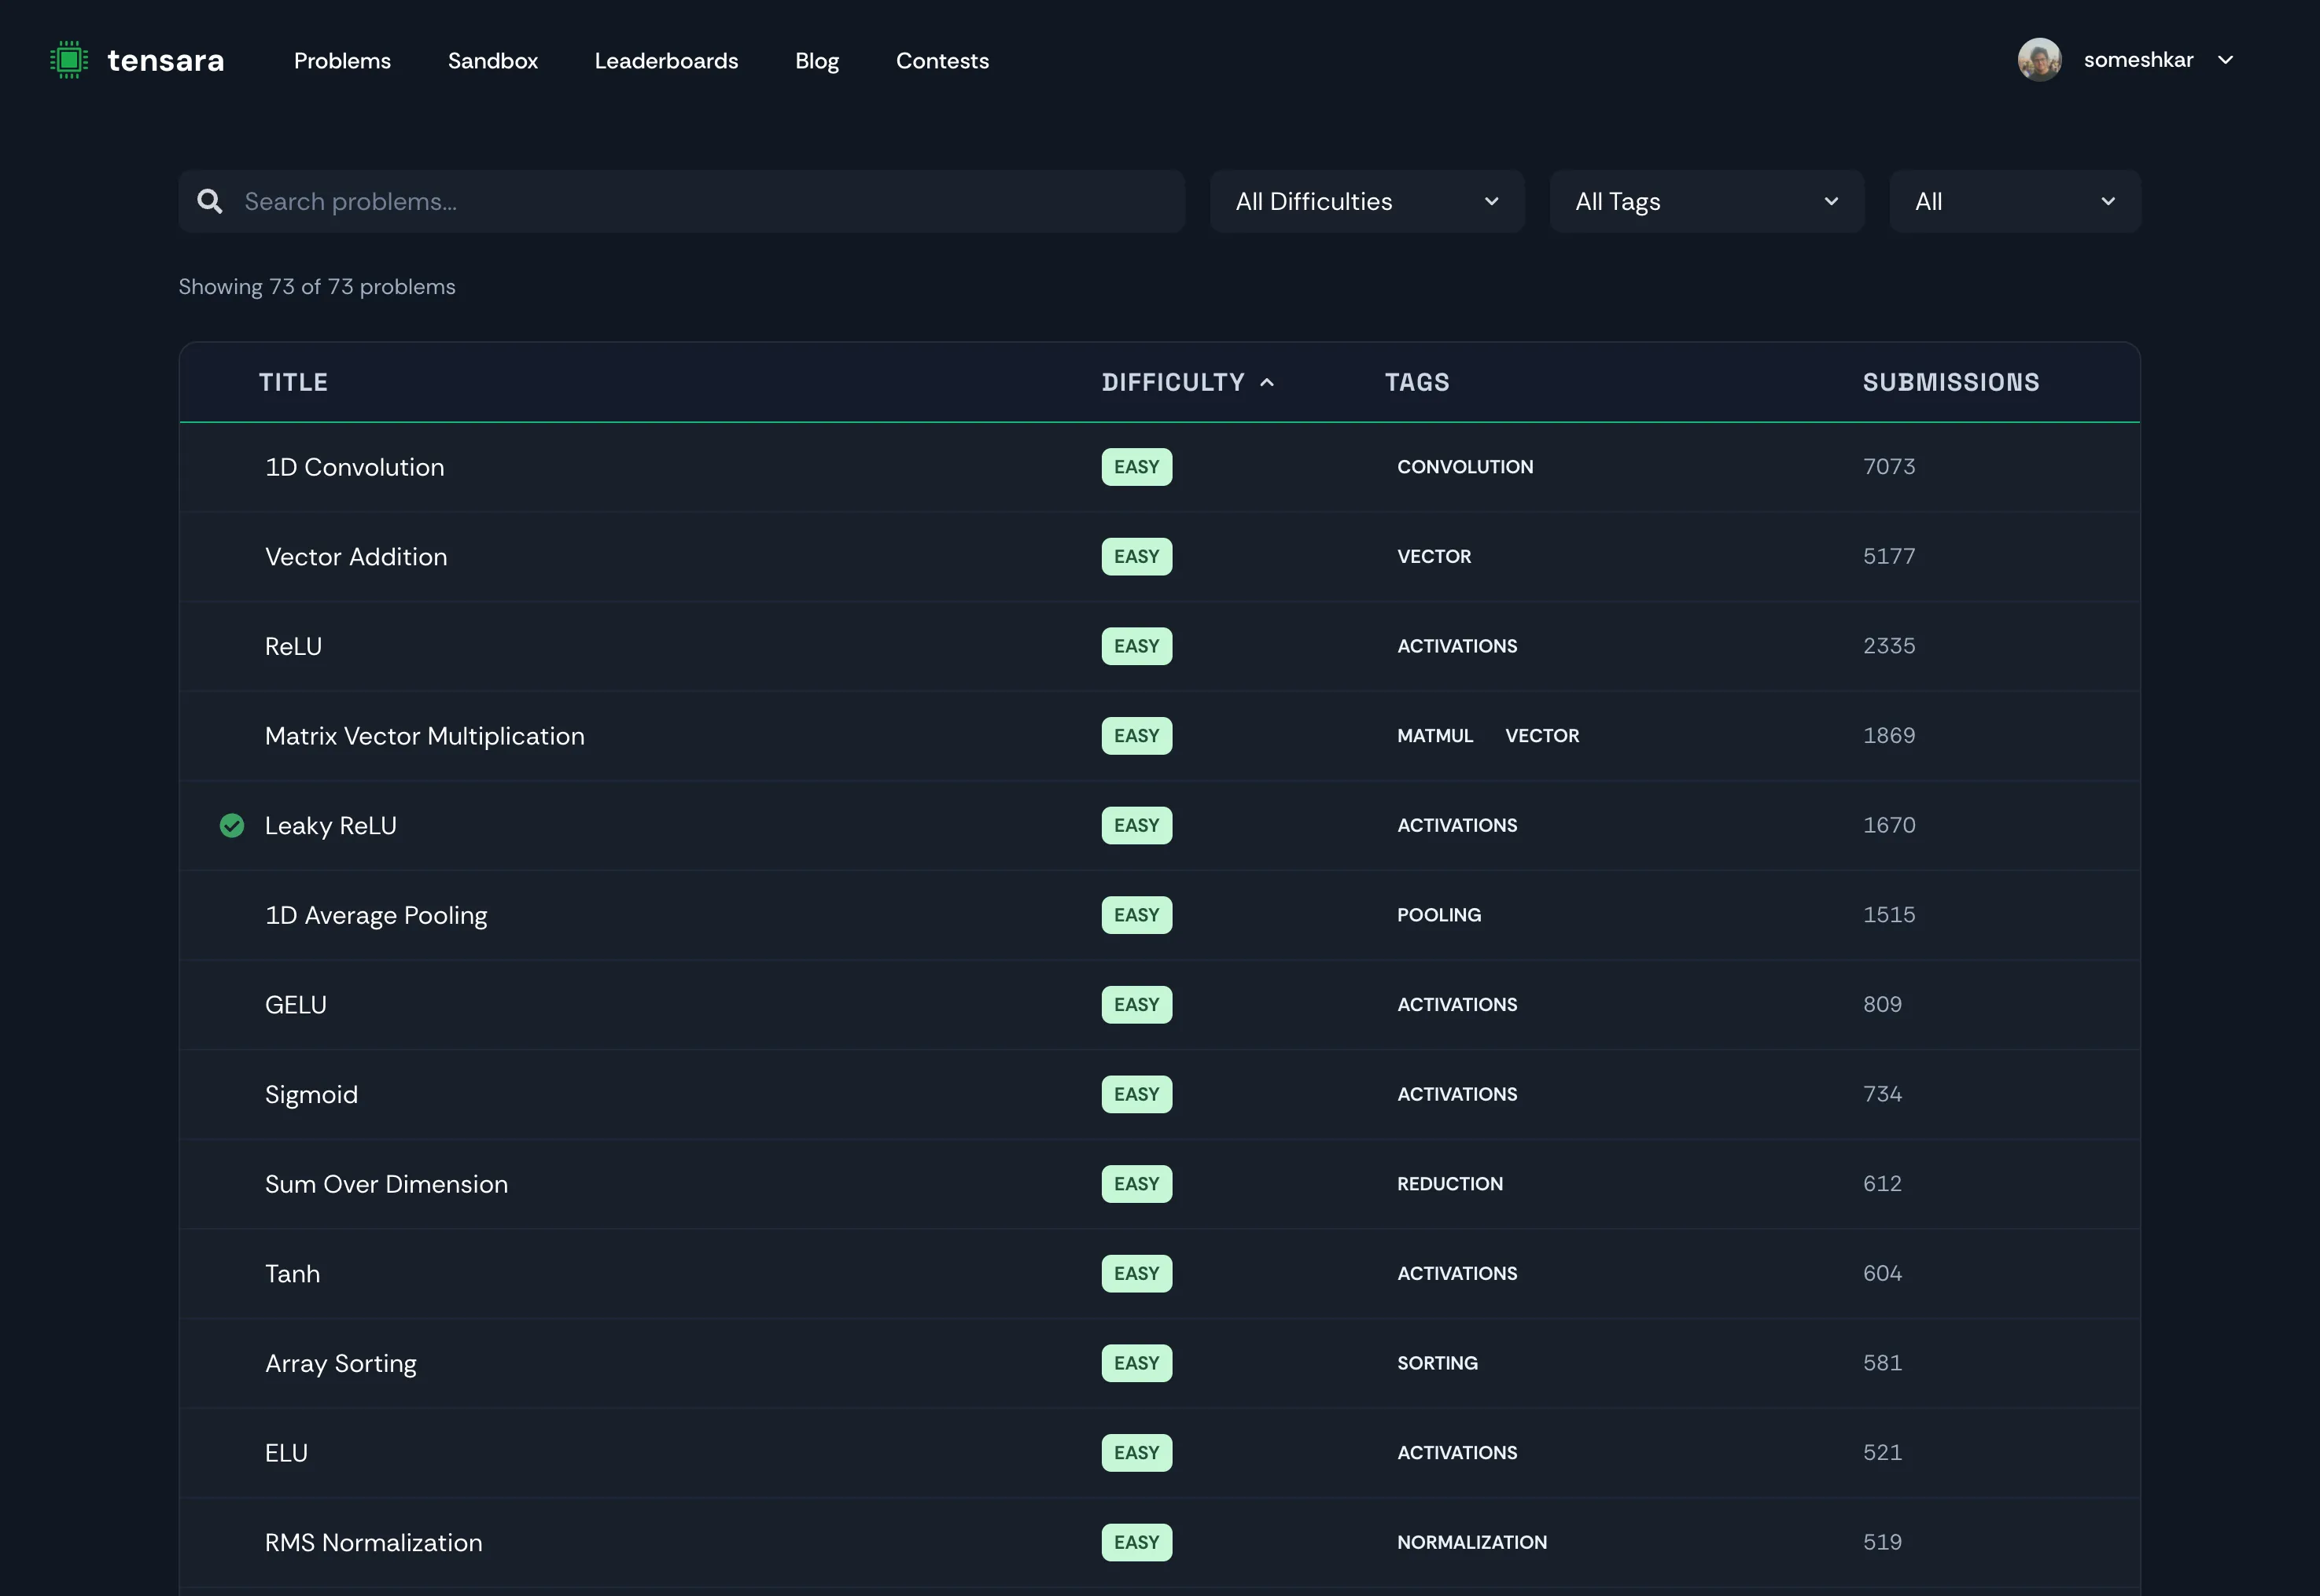Open the All Tags filter dropdown
Image resolution: width=2320 pixels, height=1596 pixels.
tap(1706, 202)
